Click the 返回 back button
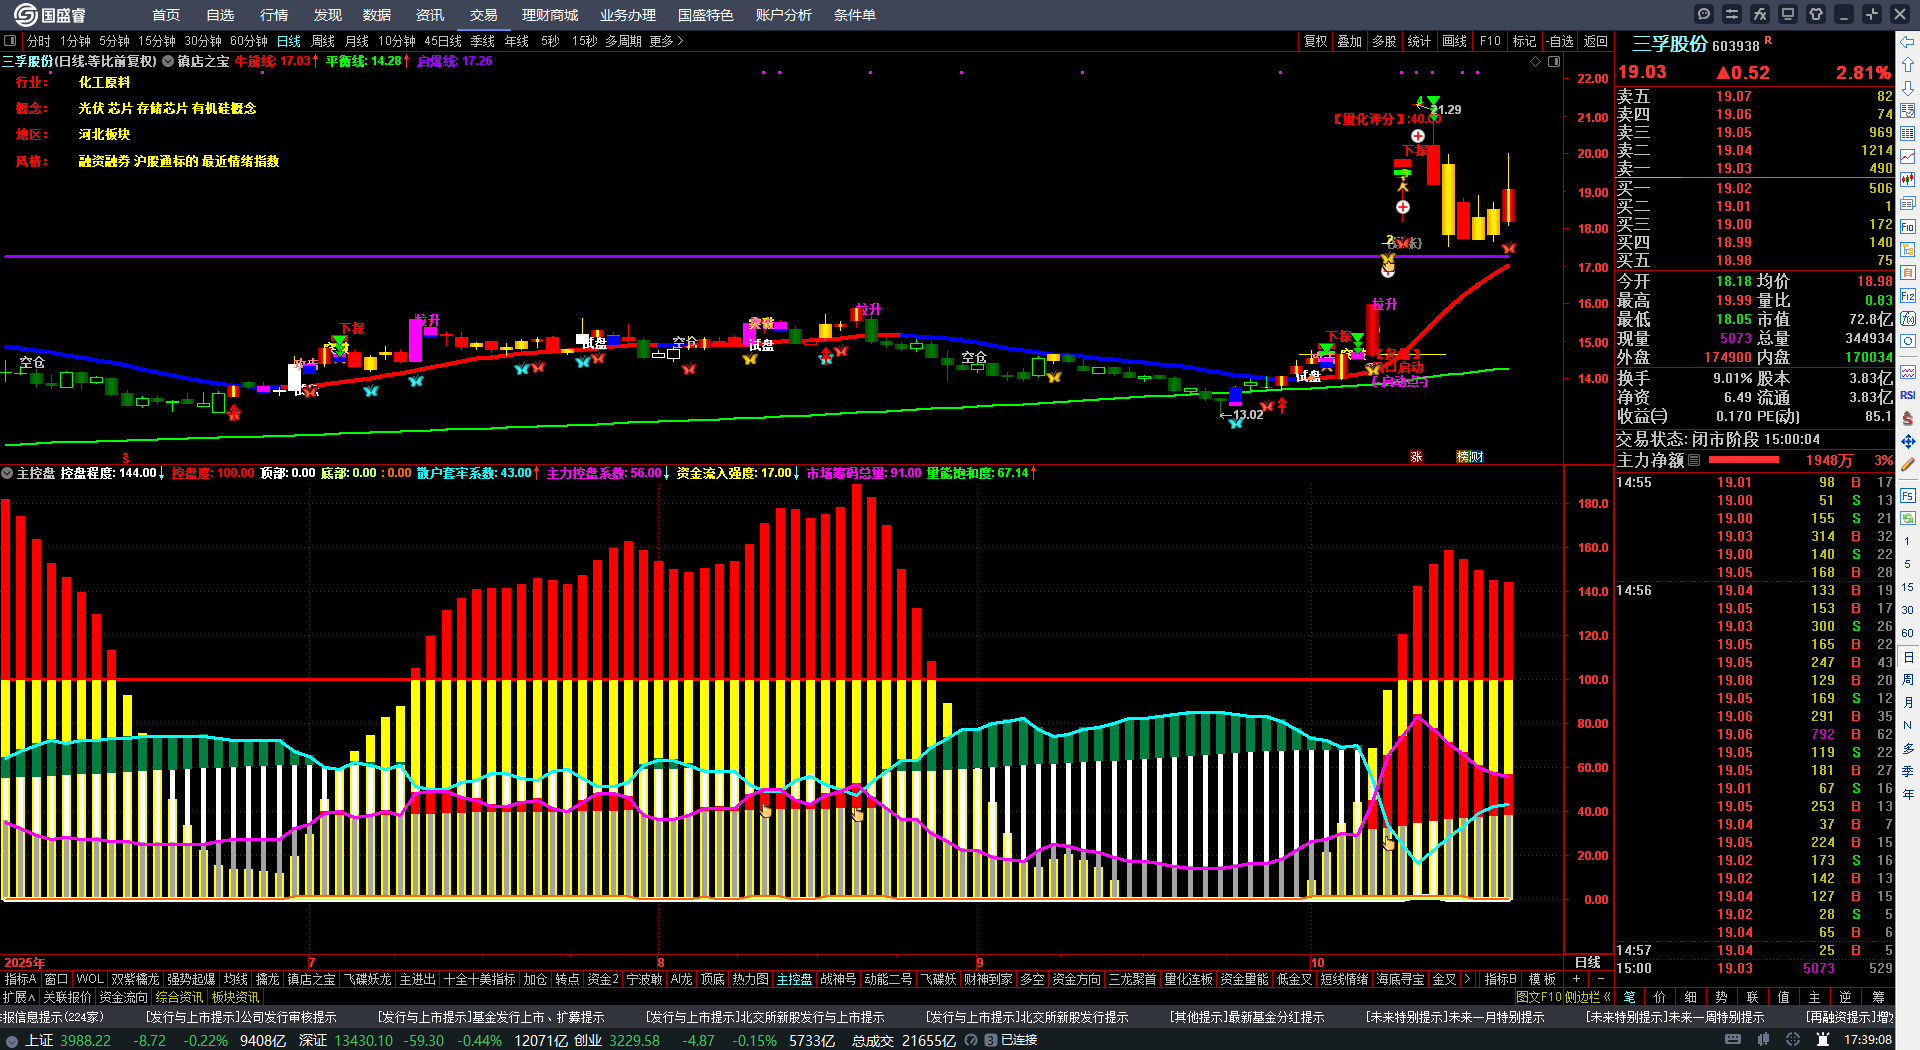 [1596, 41]
